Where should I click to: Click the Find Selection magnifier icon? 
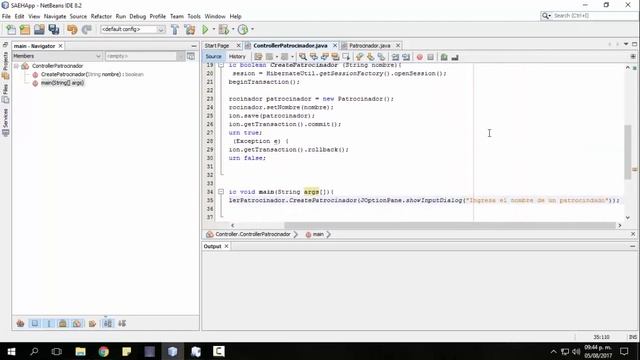point(302,57)
